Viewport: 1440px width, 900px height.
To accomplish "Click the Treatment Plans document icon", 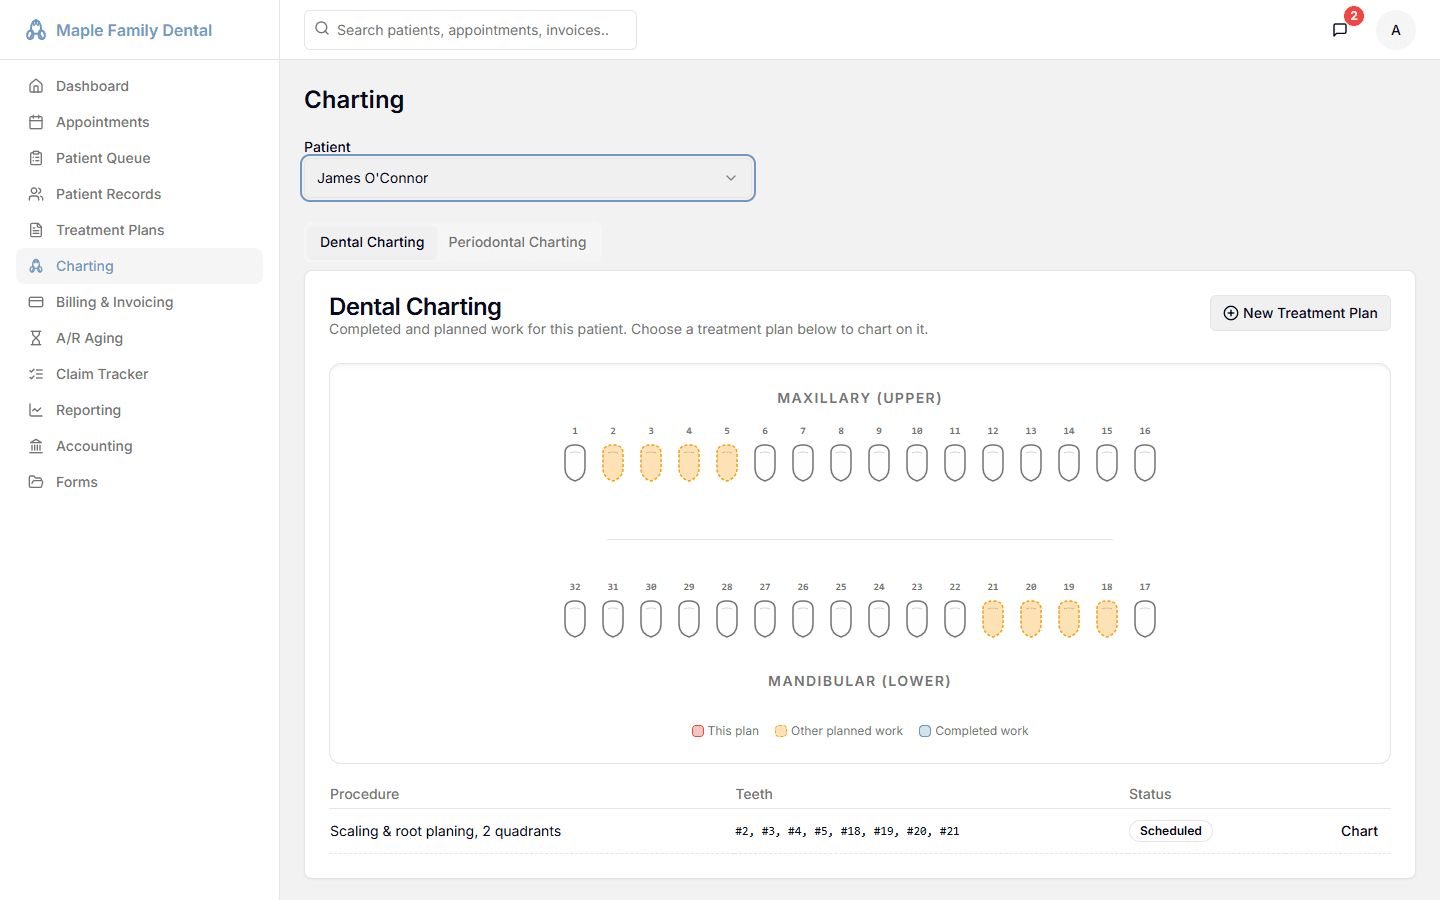I will (36, 230).
